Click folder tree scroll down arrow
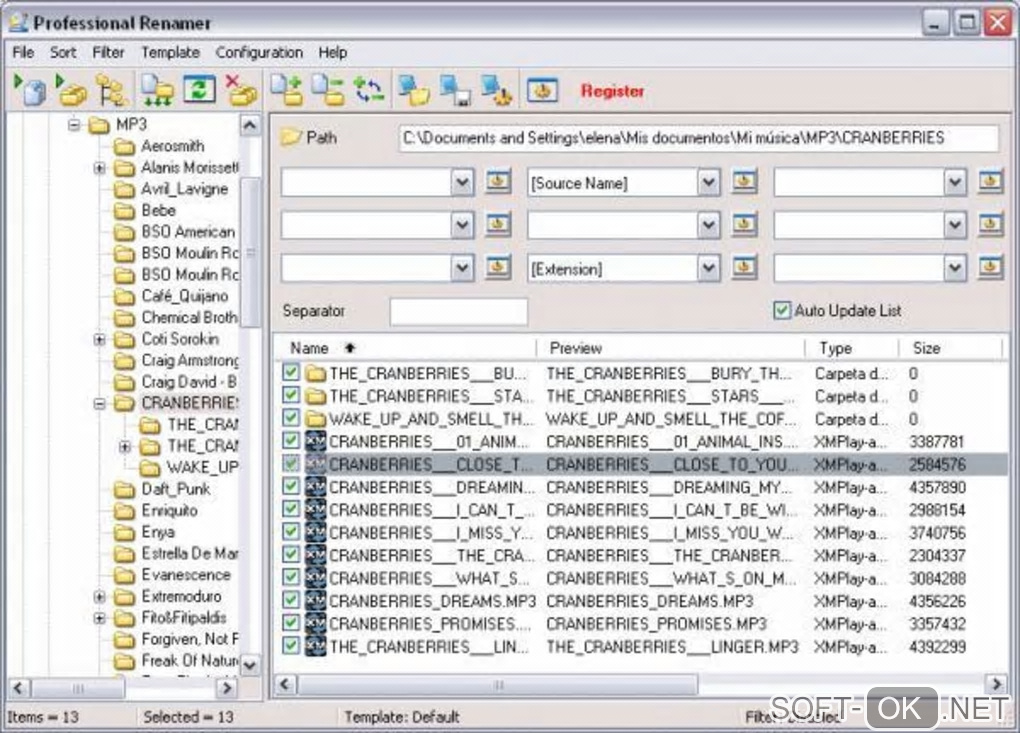This screenshot has height=733, width=1020. pos(250,665)
